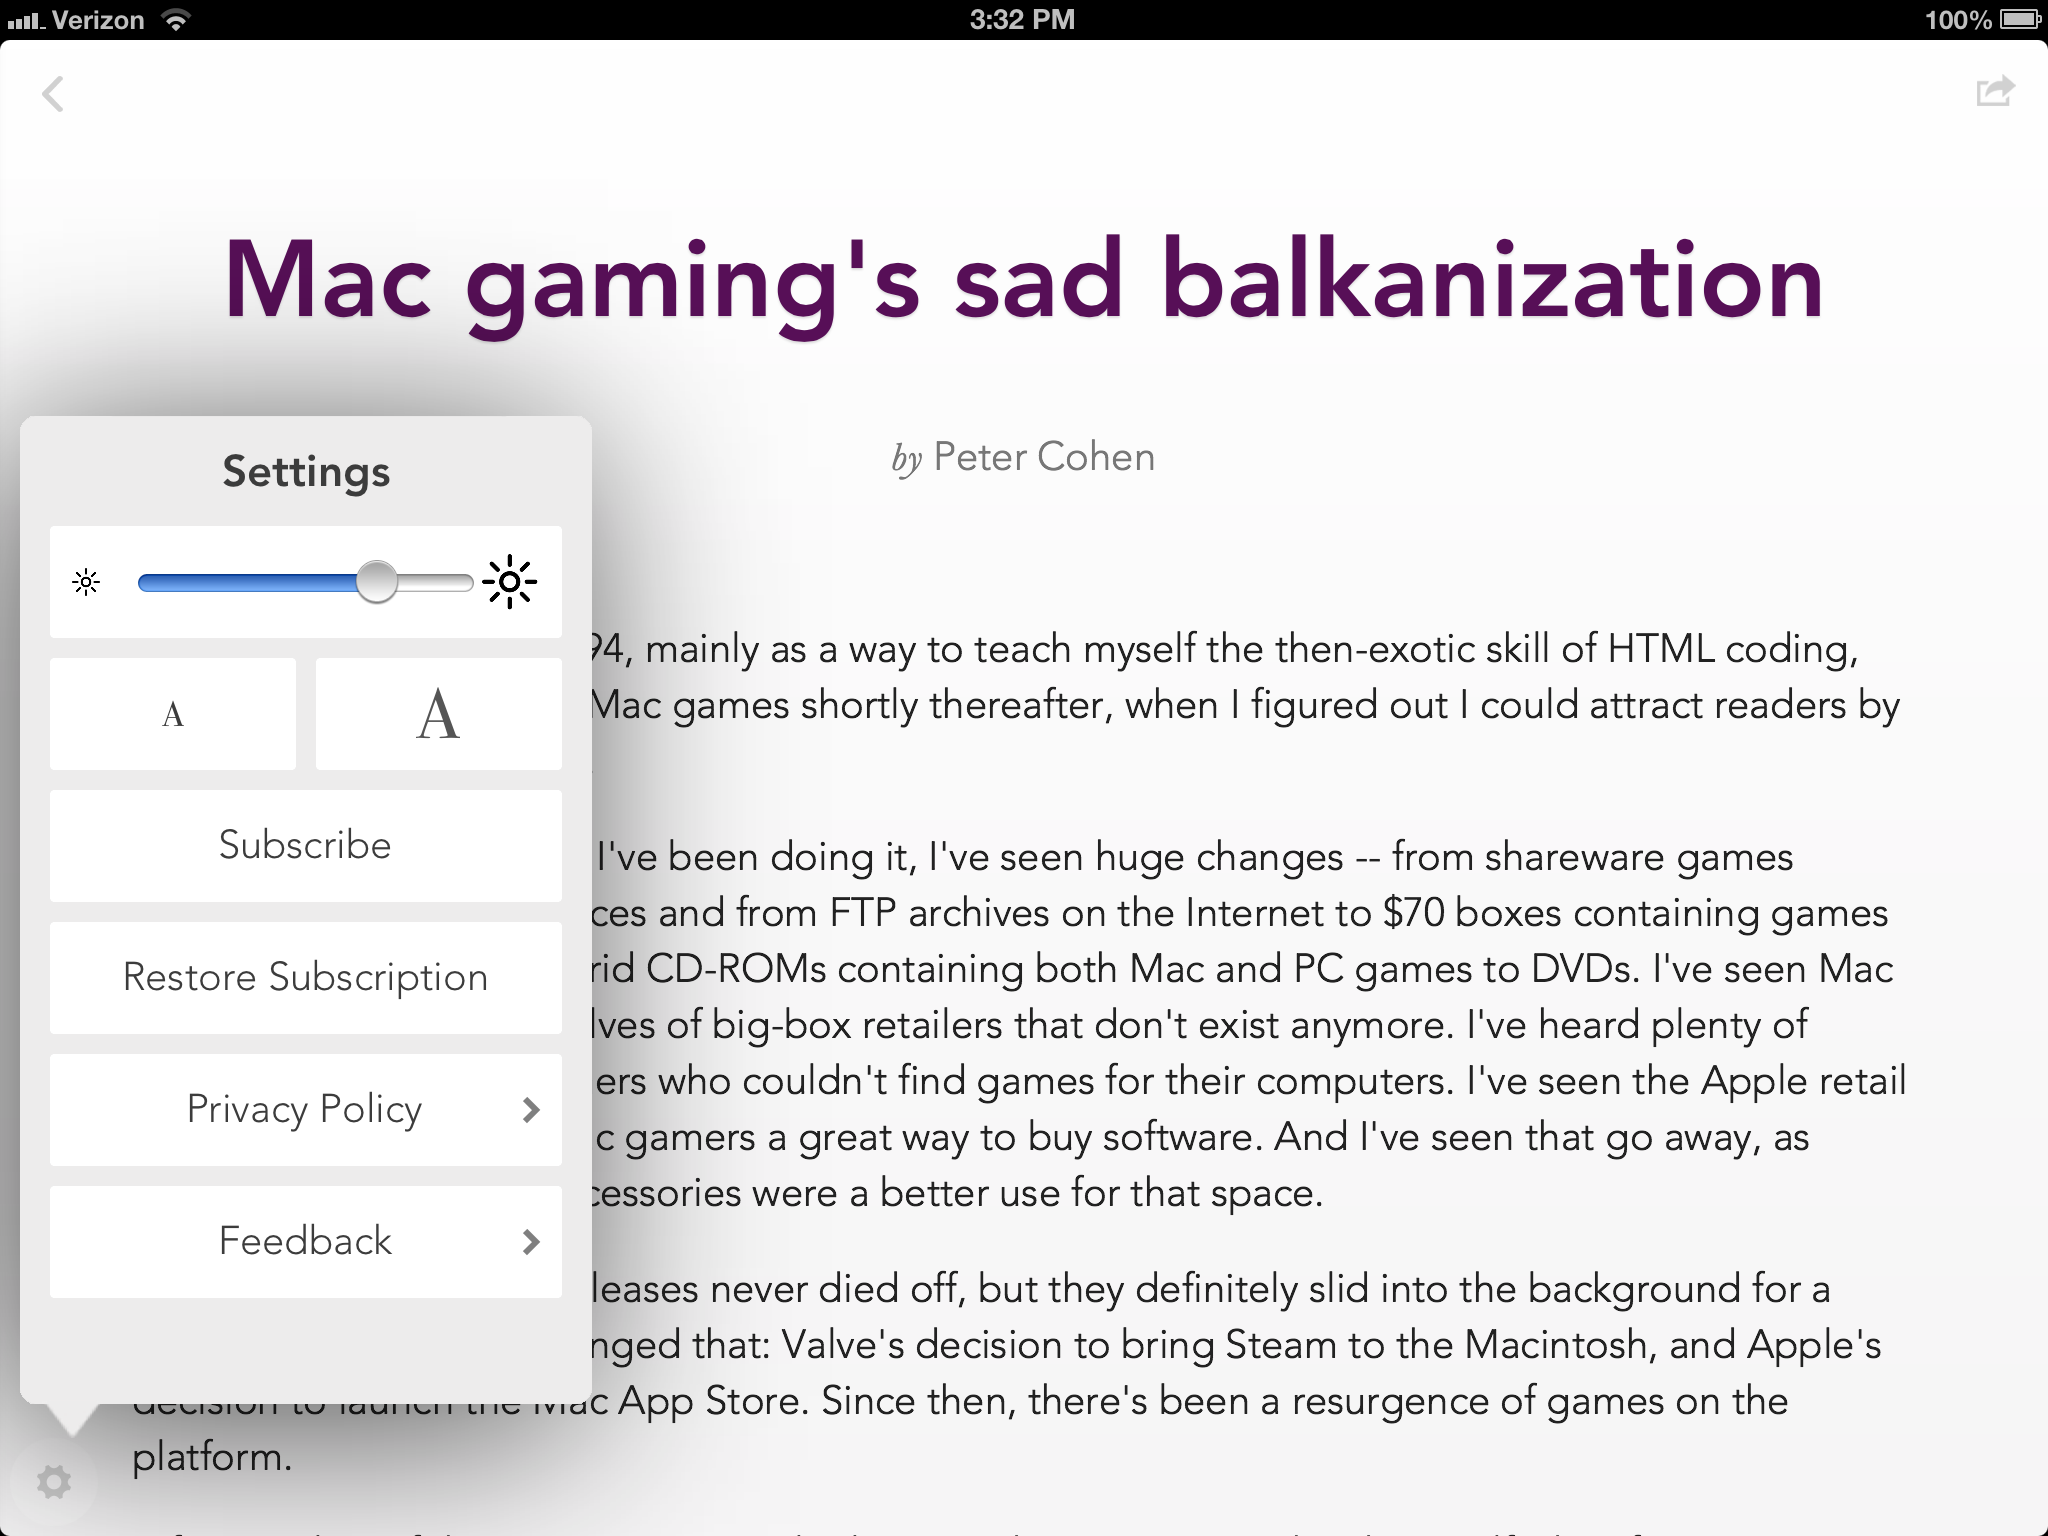Tap the back arrow icon

coord(53,95)
